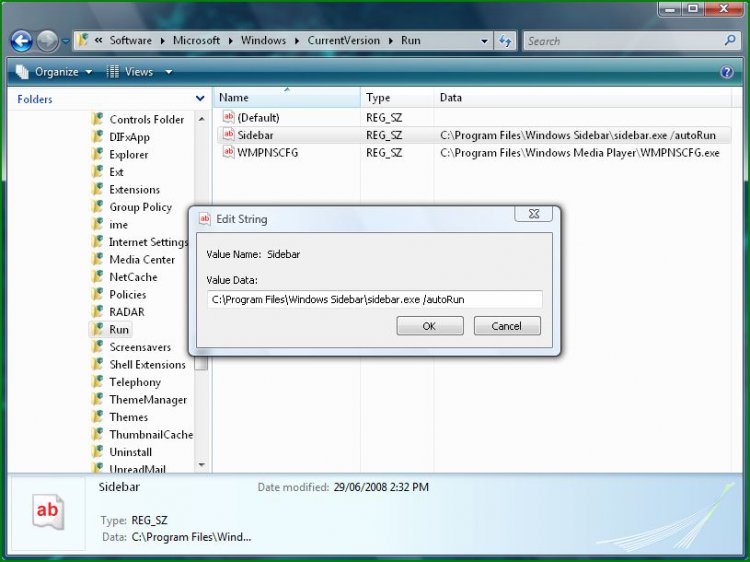The image size is (750, 562).
Task: Select the Run folder in tree
Action: [119, 330]
